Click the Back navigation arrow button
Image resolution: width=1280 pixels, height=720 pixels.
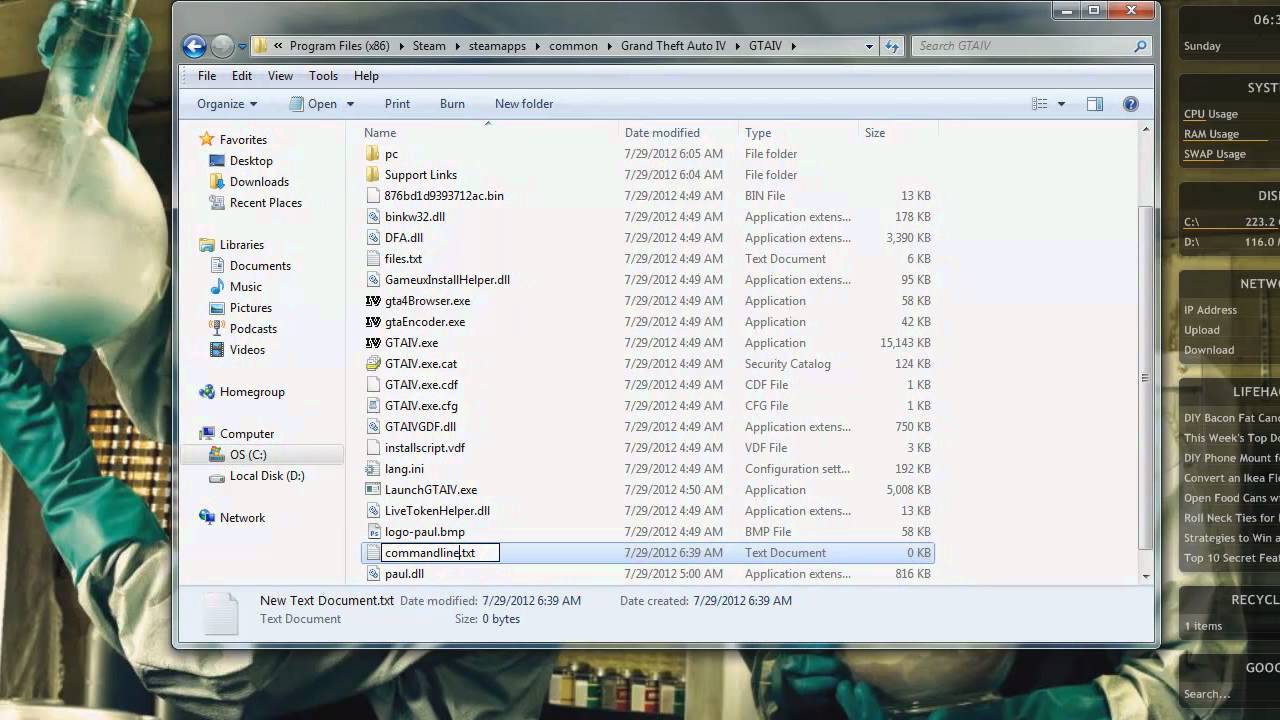pyautogui.click(x=195, y=46)
